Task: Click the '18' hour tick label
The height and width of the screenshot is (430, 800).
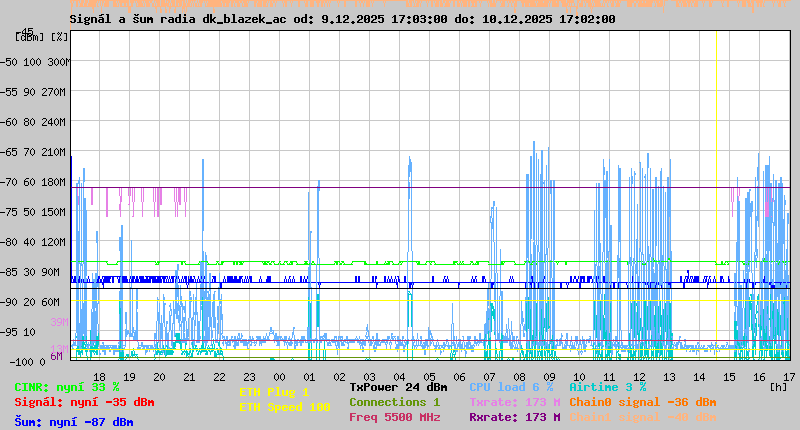Action: (99, 377)
